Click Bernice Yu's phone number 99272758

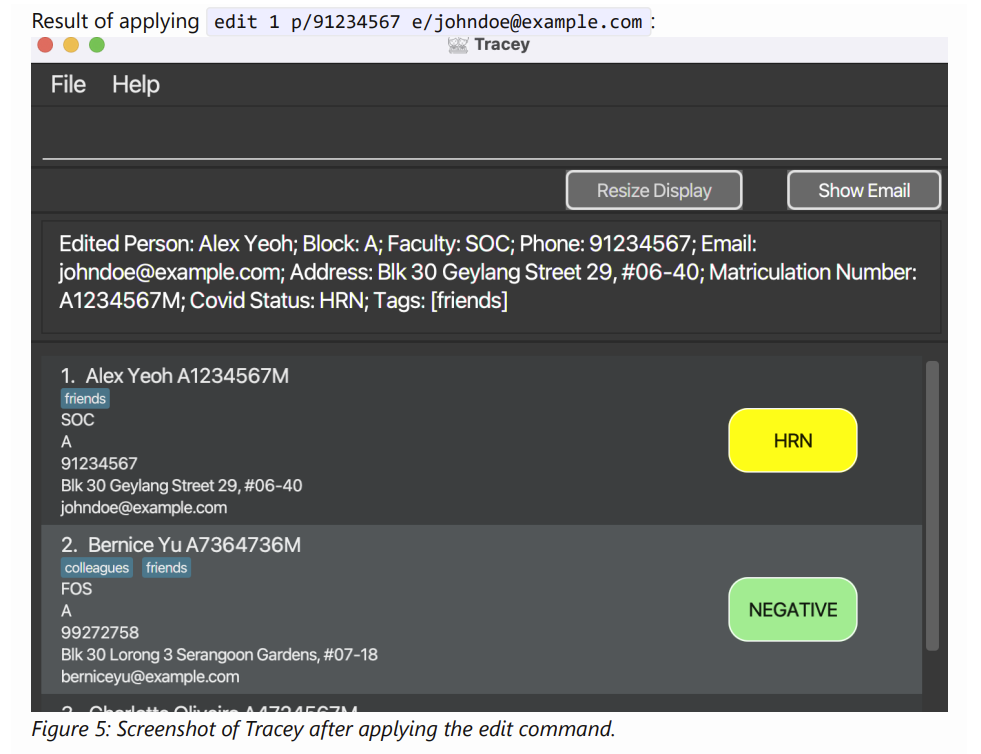pos(99,633)
